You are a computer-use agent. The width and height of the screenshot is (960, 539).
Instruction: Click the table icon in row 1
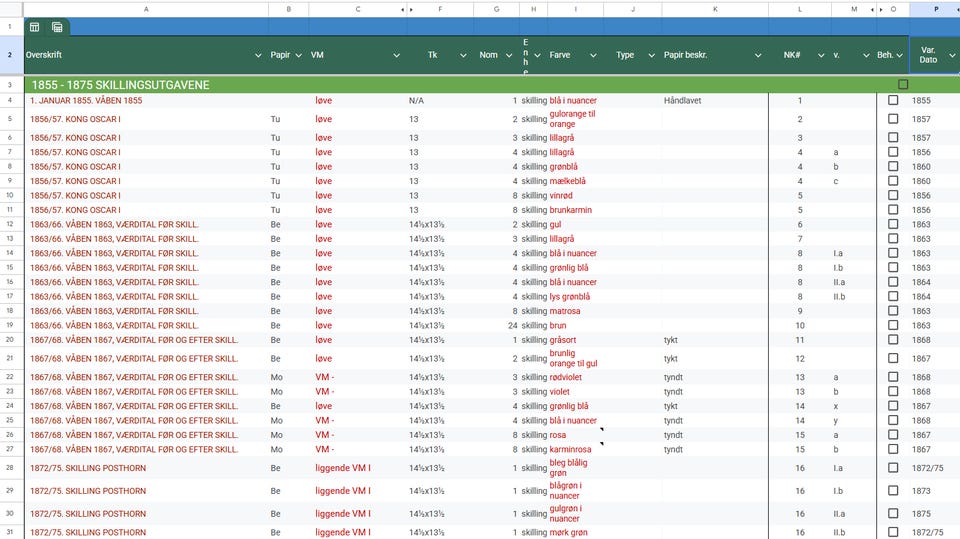(34, 27)
